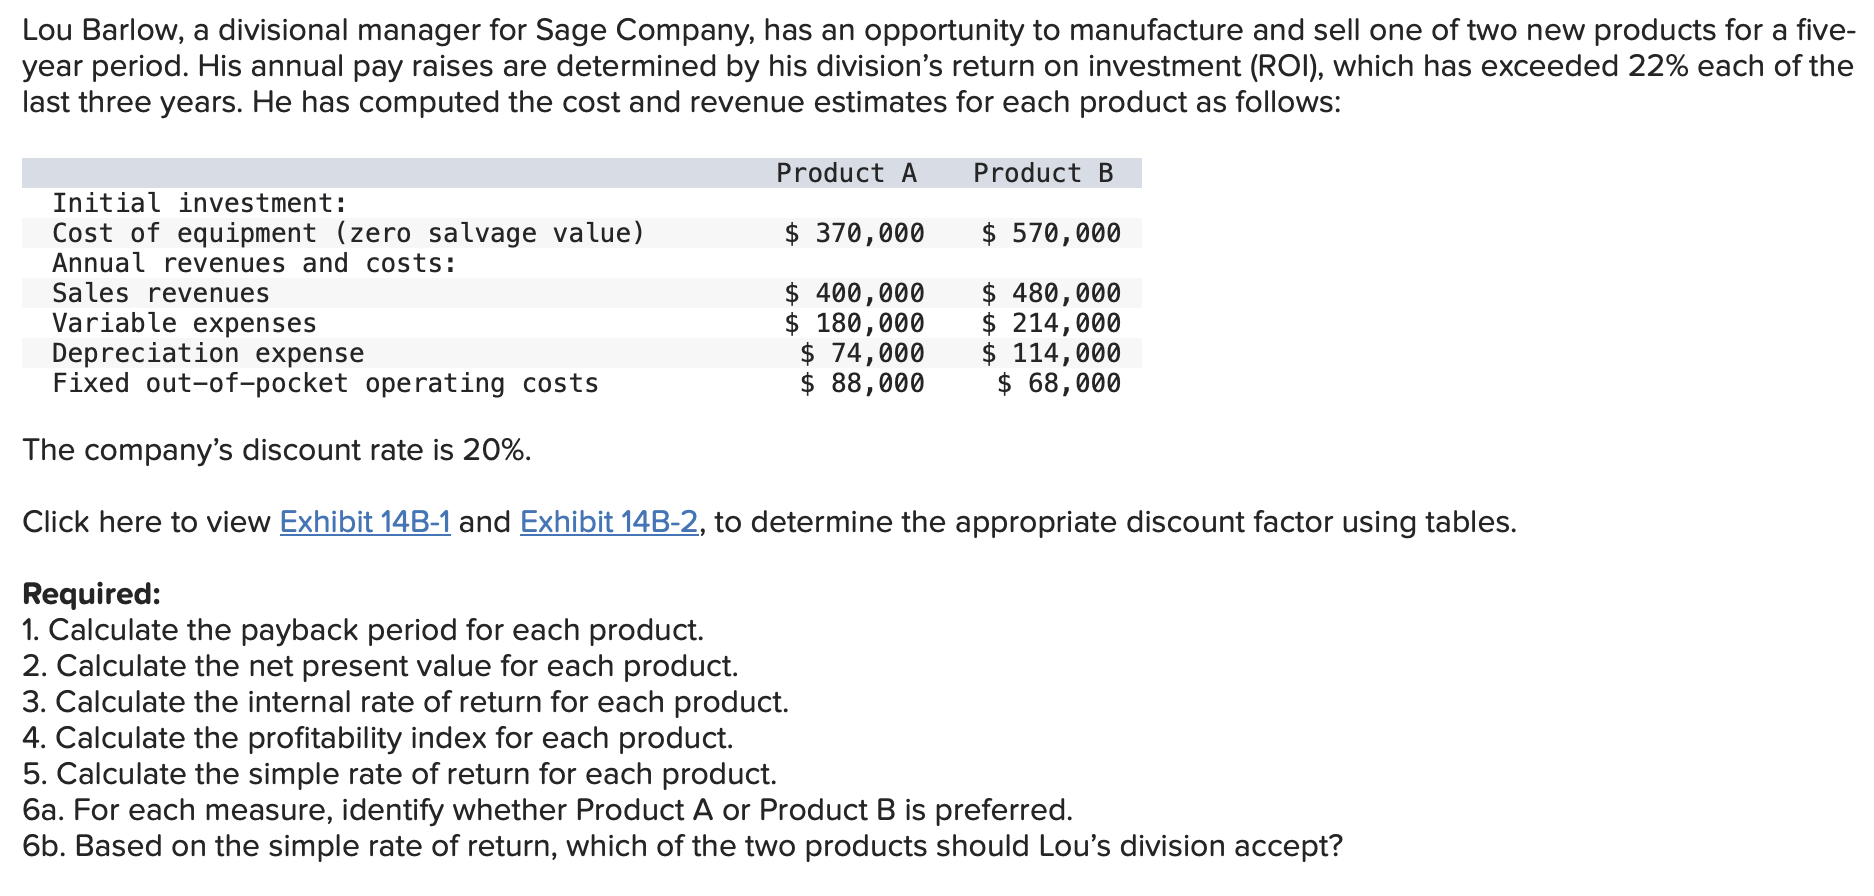Select Product B's $214,000 variable expenses

click(x=1051, y=323)
